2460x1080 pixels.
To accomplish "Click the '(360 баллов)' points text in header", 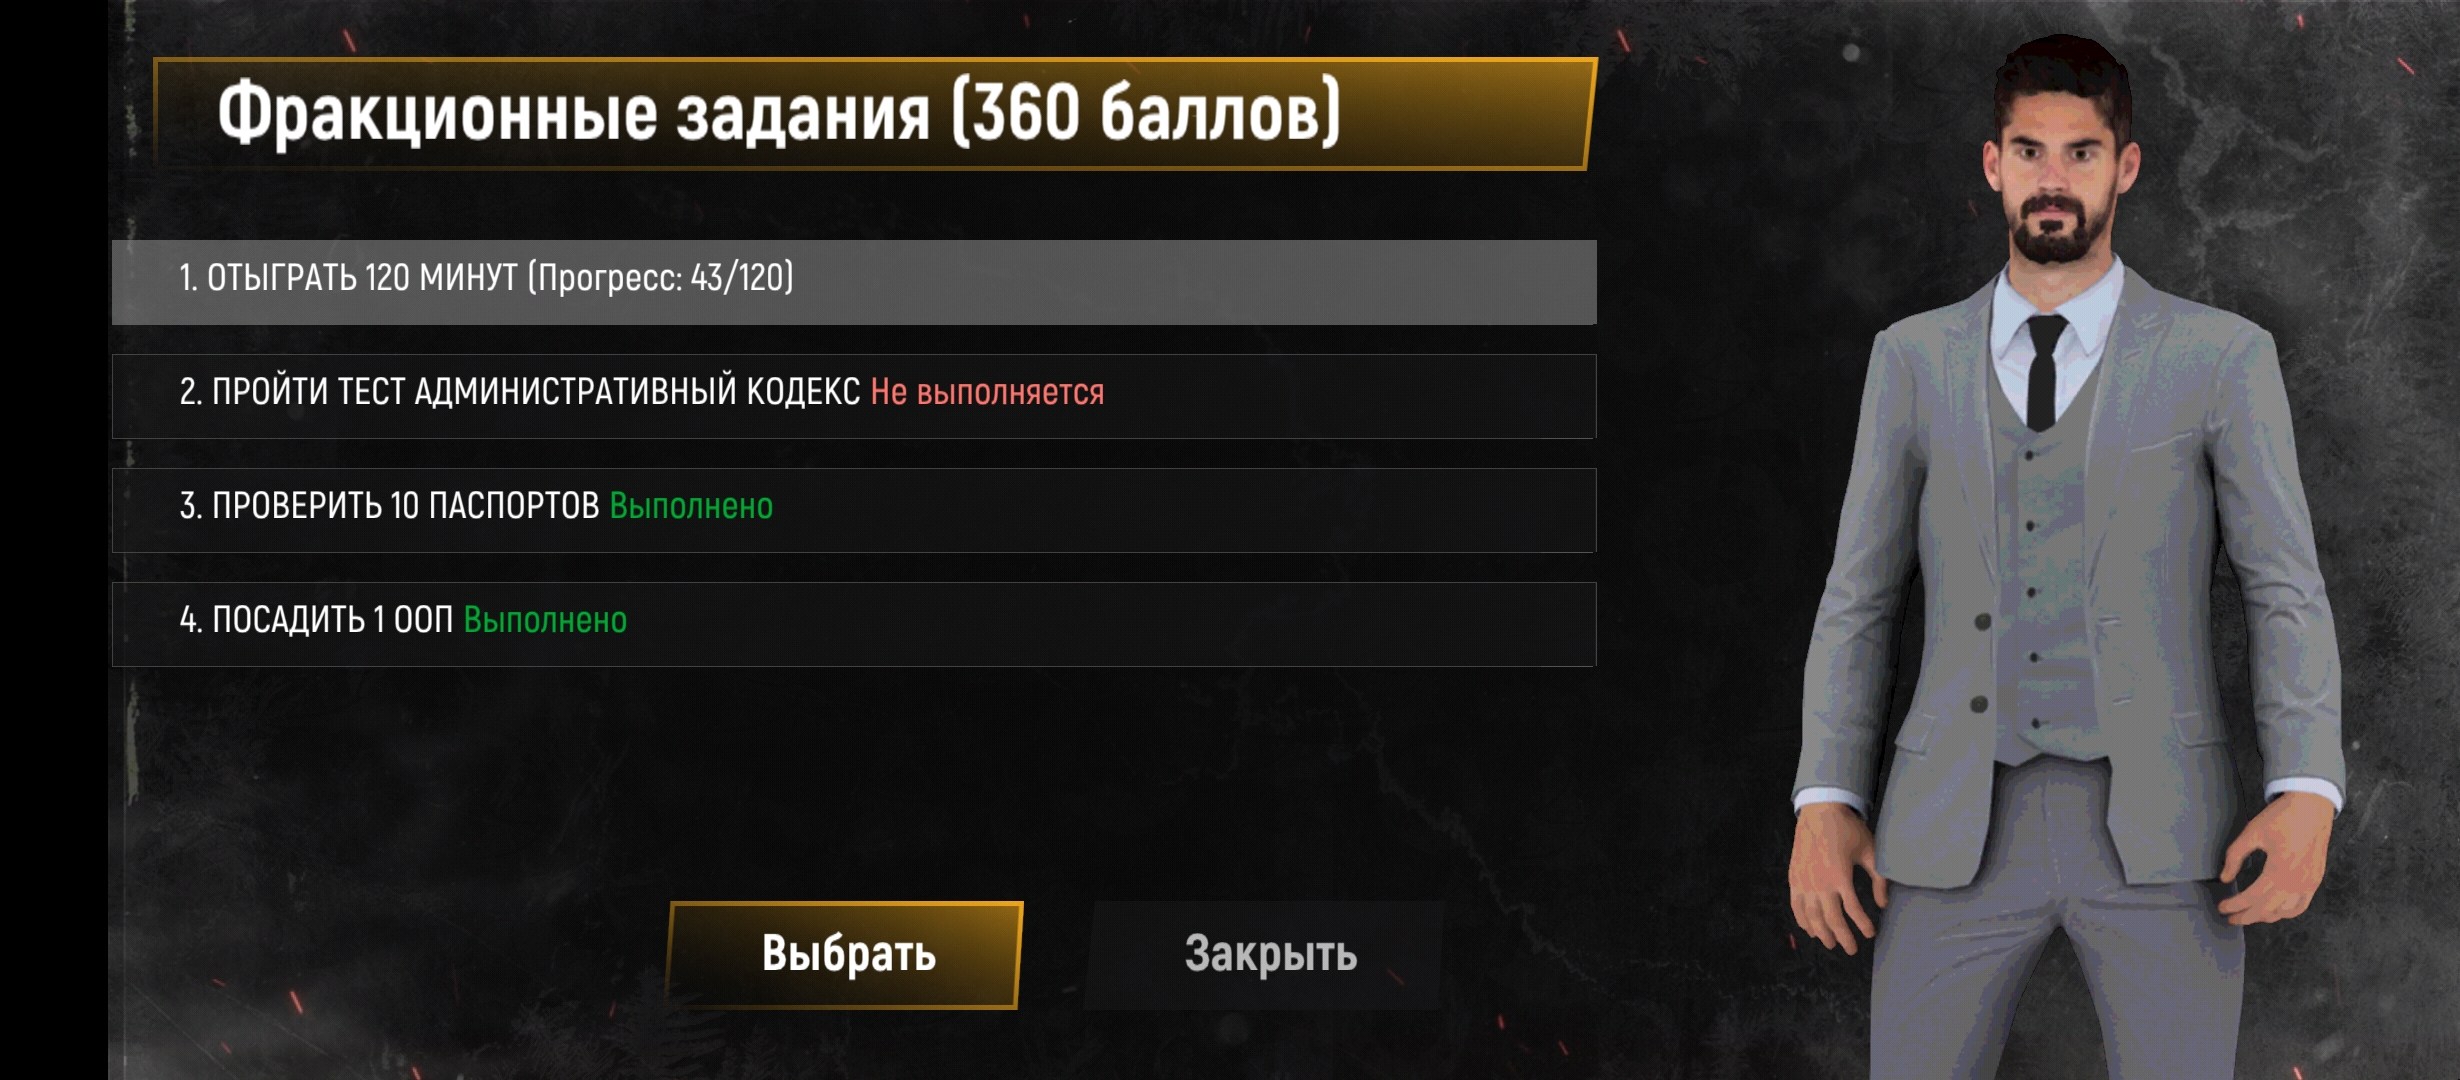I will coord(1145,113).
